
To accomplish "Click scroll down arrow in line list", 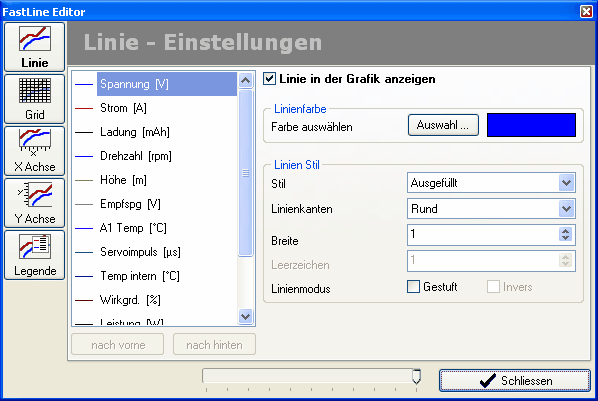I will 245,316.
